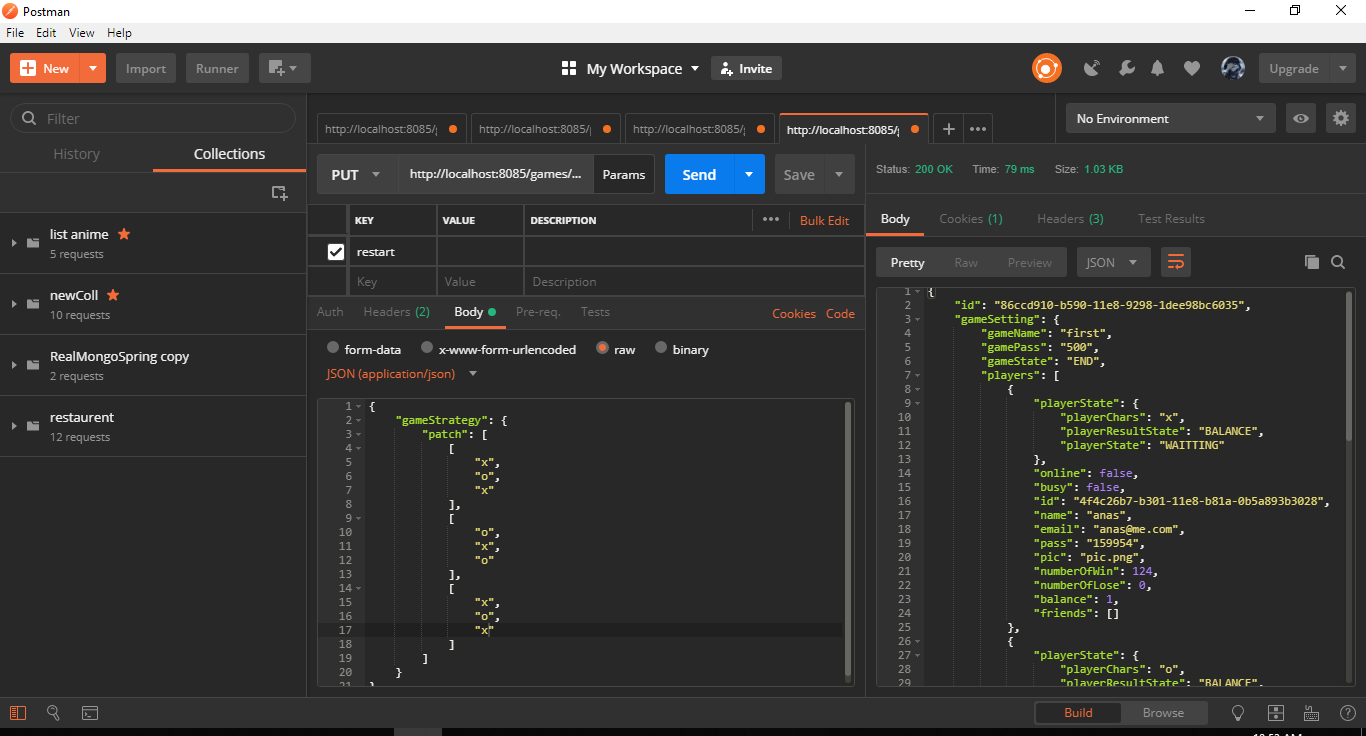Select the binary body type

point(661,348)
